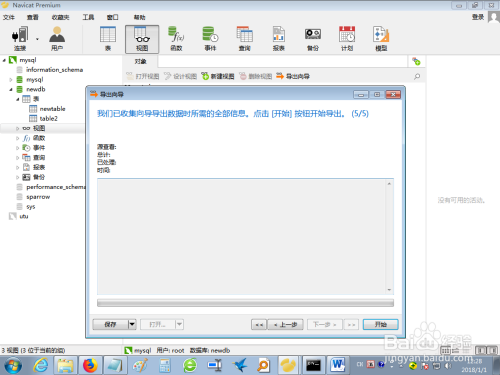Expand the 报表 node in the tree

point(18,167)
